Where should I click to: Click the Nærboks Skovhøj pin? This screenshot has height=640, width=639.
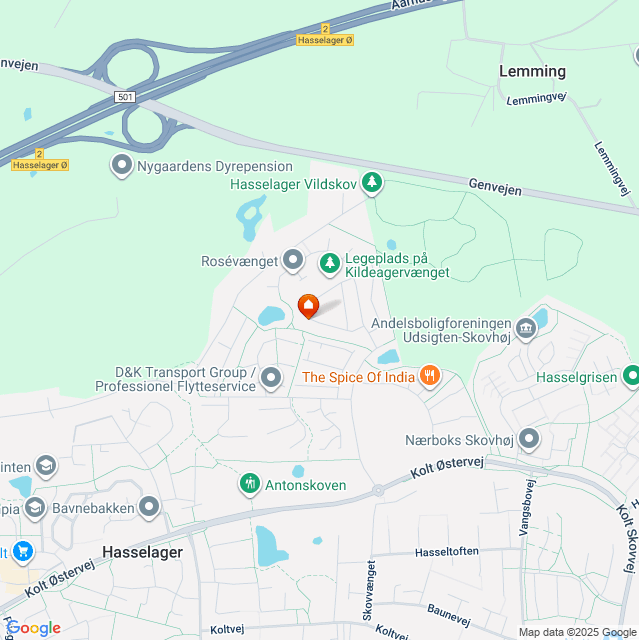(529, 440)
